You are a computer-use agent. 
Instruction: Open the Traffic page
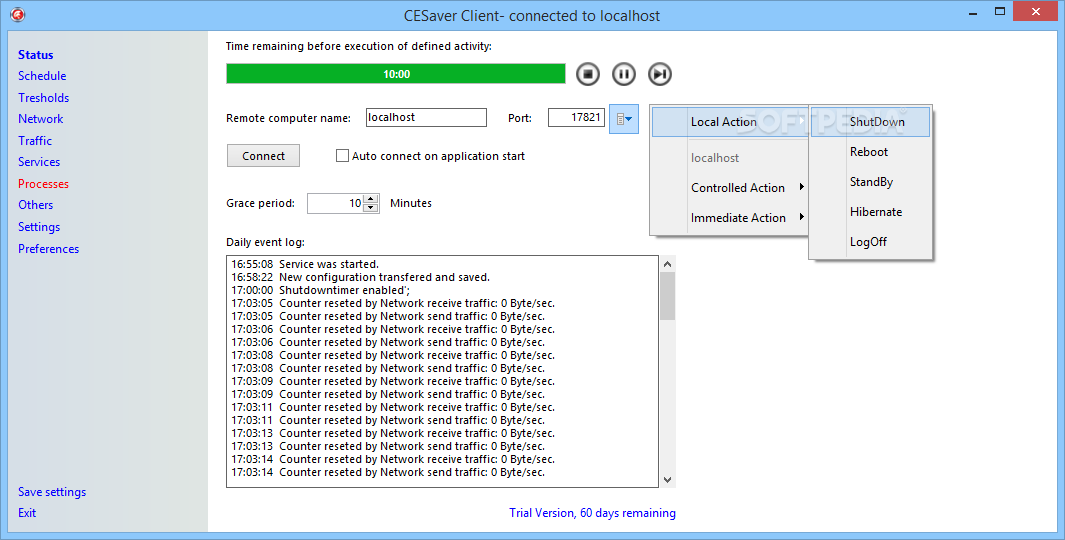35,141
